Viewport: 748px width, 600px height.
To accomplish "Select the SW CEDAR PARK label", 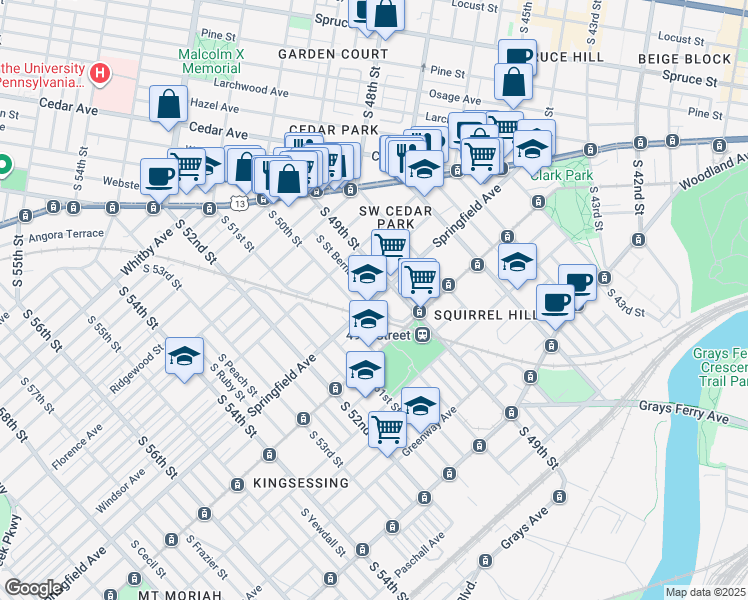I will tap(395, 217).
